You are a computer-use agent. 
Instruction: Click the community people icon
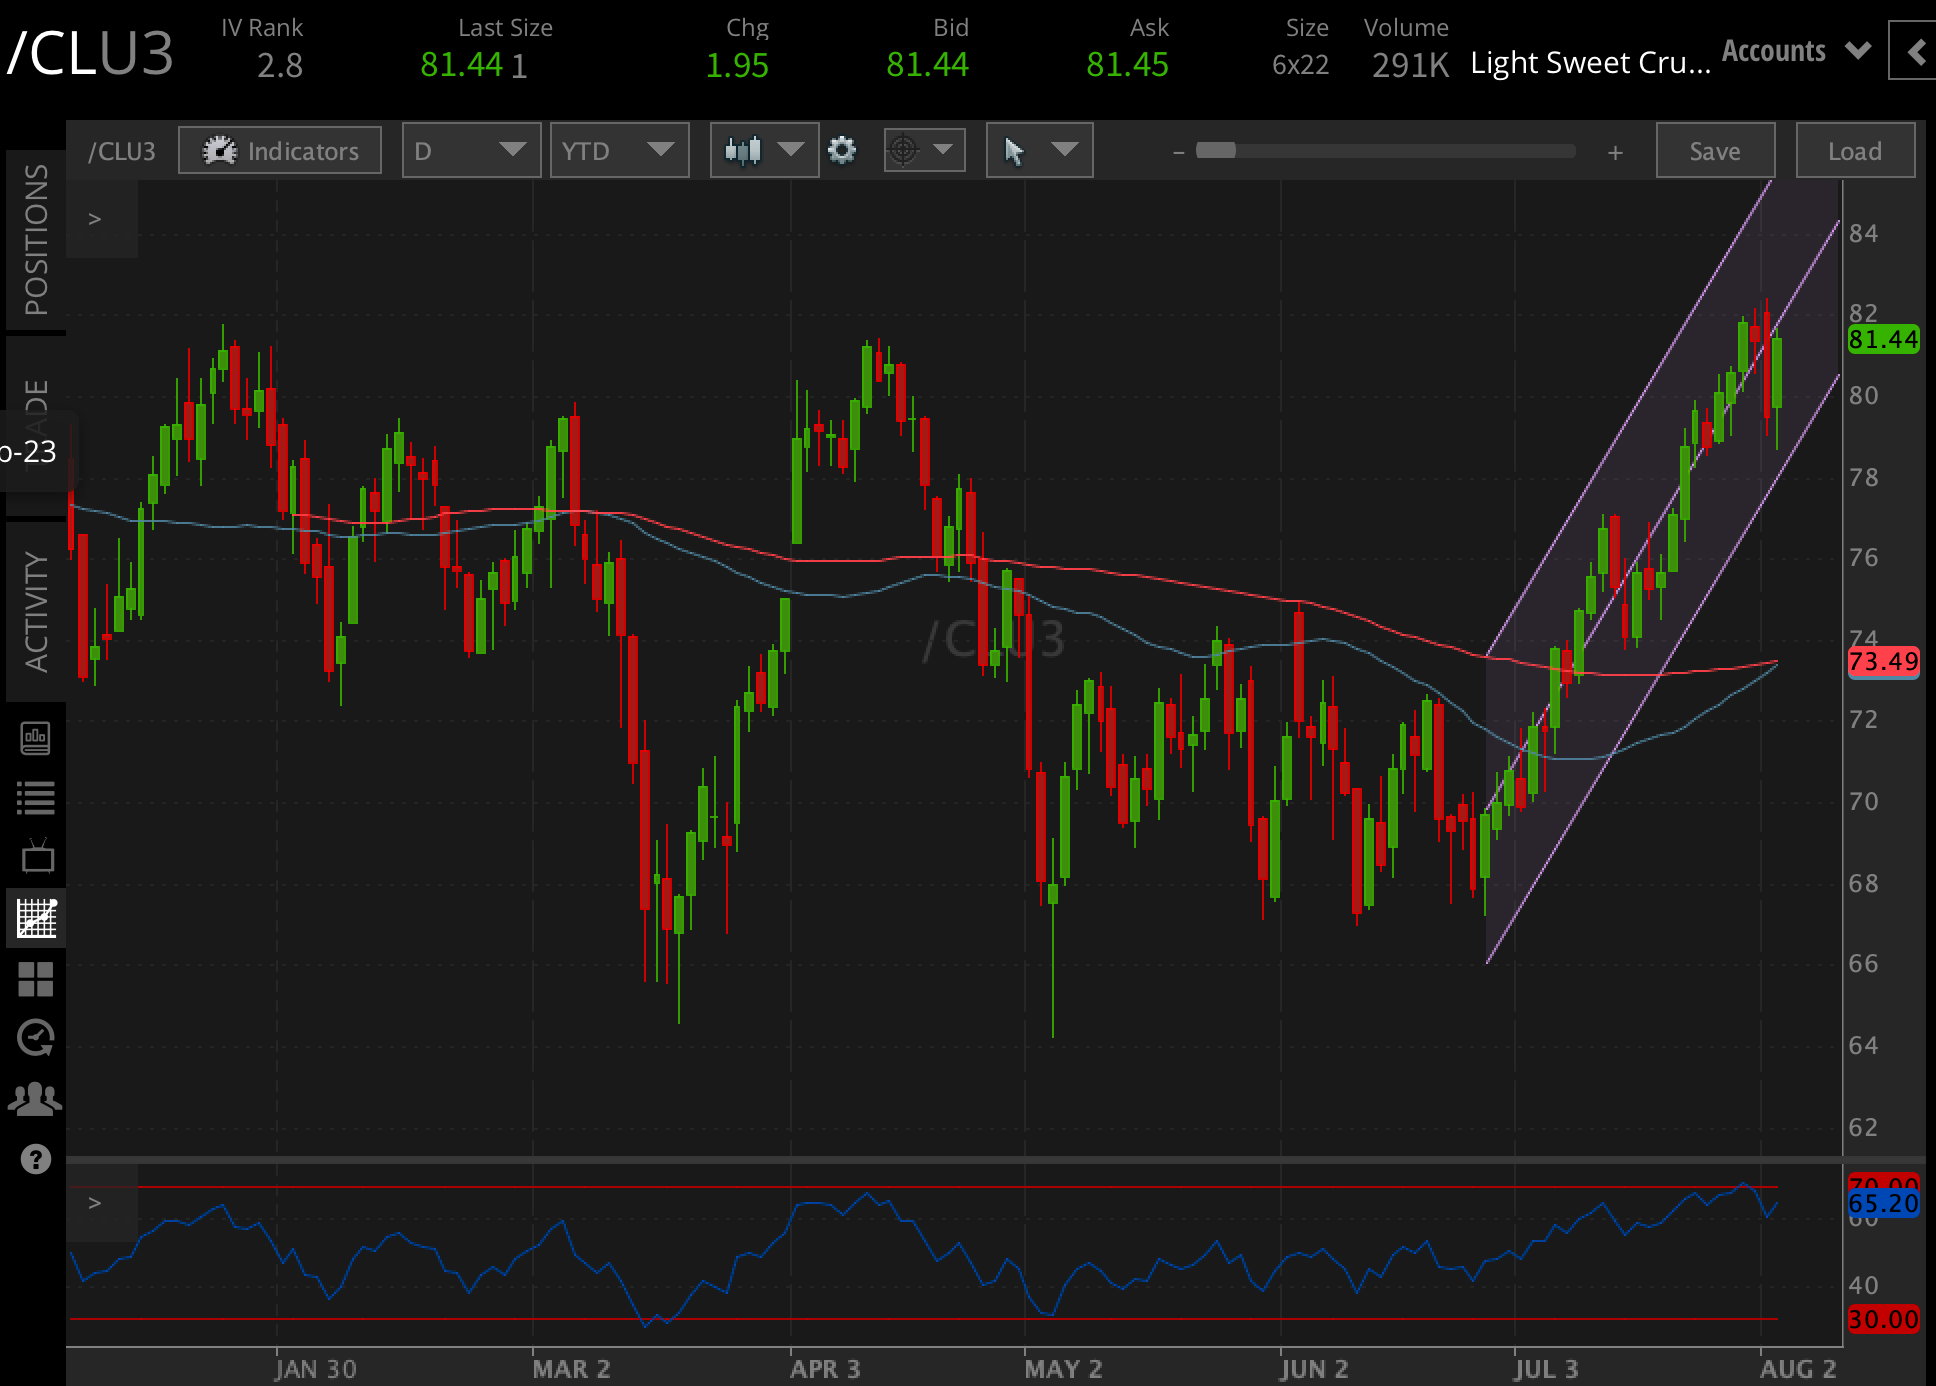(36, 1099)
